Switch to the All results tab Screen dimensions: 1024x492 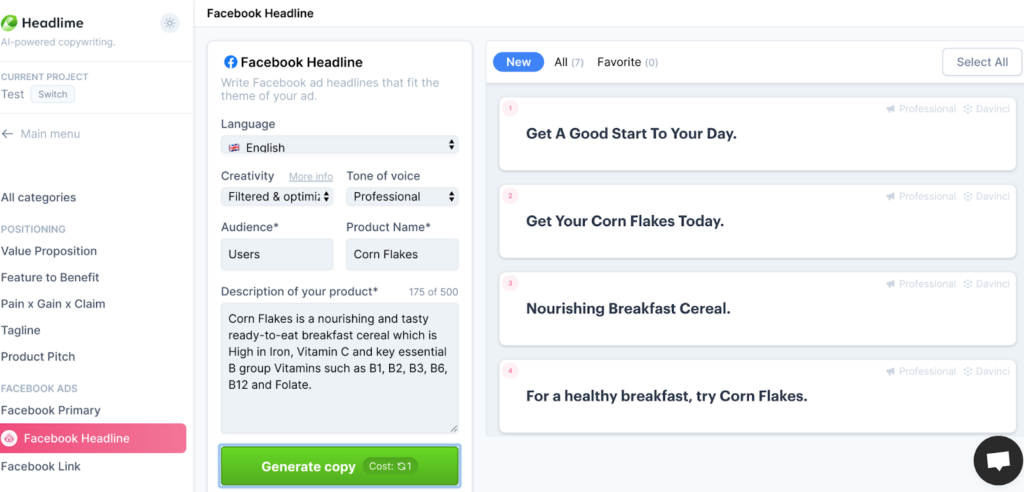tap(568, 62)
